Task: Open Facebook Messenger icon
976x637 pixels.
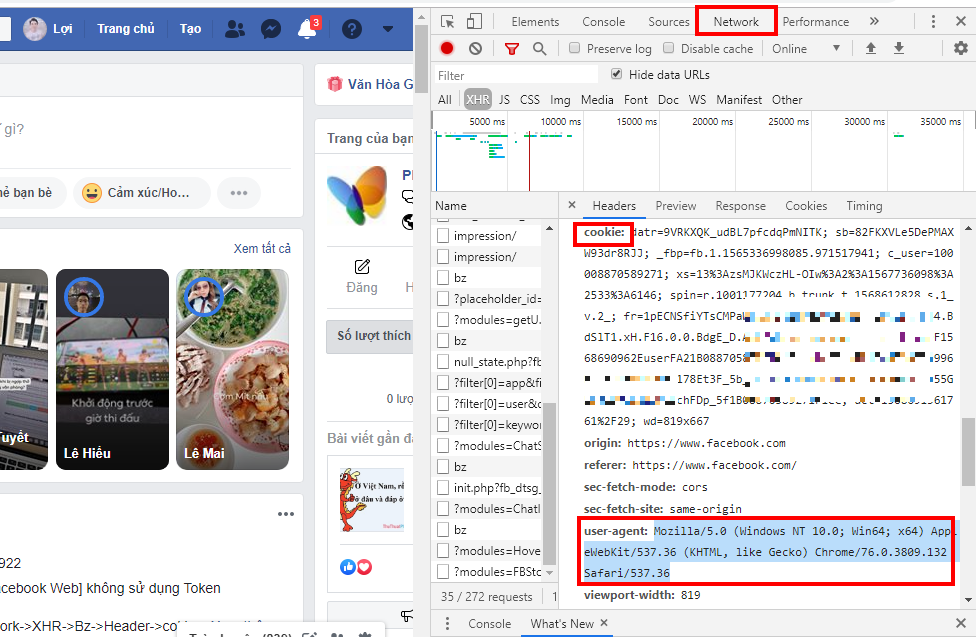Action: point(270,29)
